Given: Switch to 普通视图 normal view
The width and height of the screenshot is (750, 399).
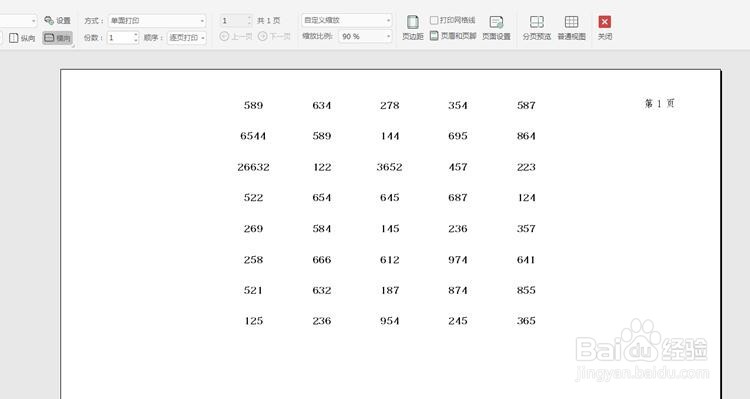Looking at the screenshot, I should pyautogui.click(x=572, y=28).
